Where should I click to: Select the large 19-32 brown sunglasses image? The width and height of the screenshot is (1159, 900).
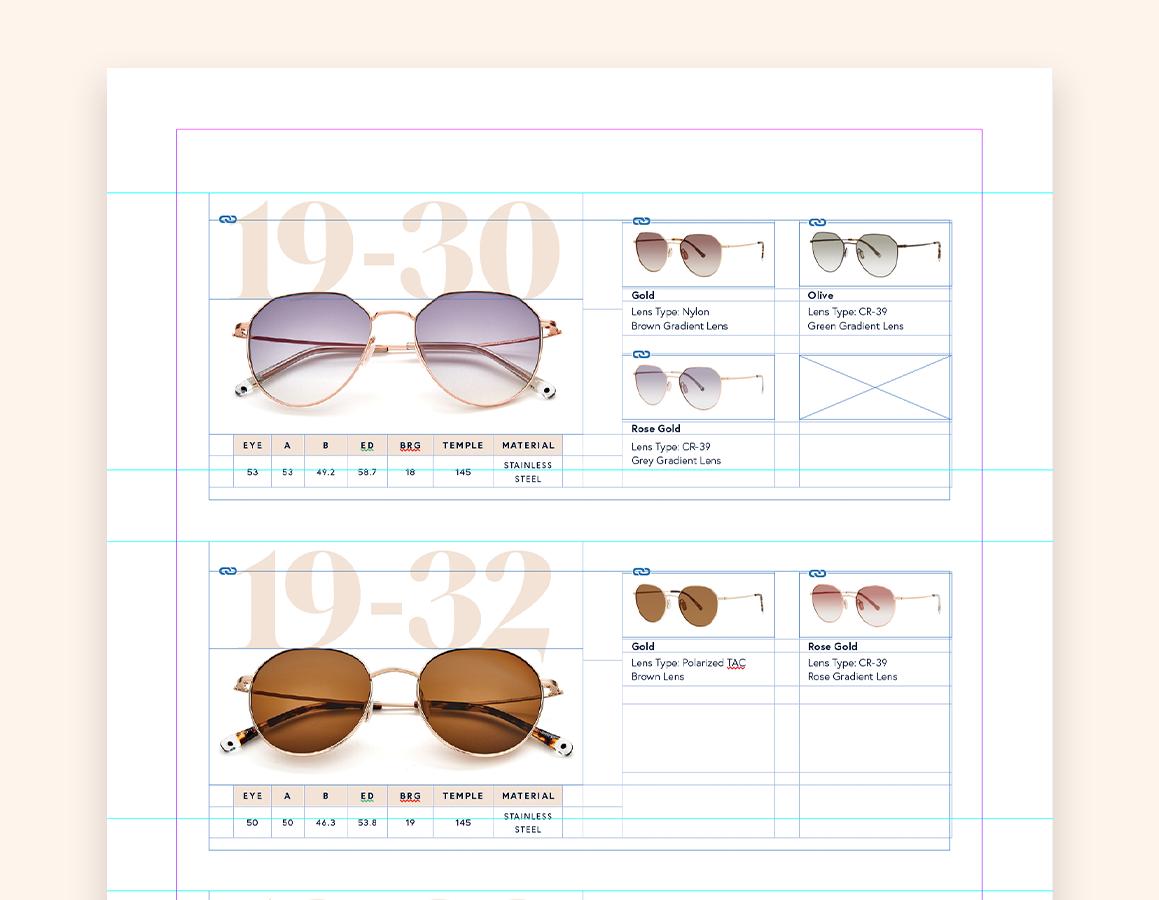(396, 716)
